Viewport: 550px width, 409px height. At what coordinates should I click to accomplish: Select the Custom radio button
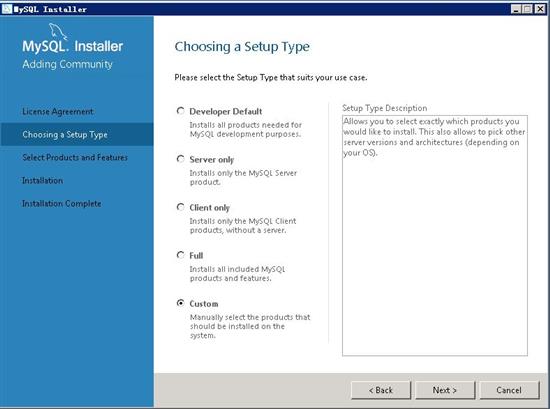pyautogui.click(x=180, y=303)
